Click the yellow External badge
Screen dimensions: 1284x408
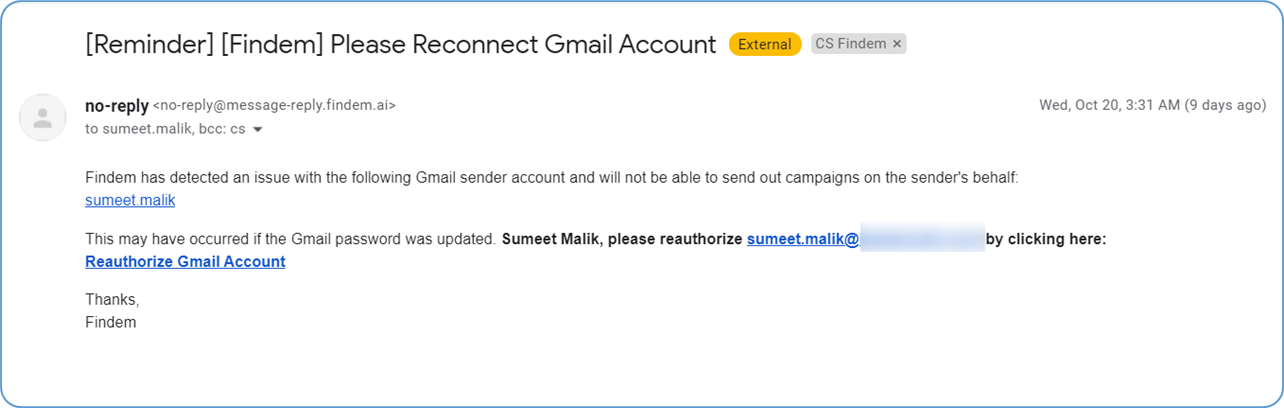764,44
